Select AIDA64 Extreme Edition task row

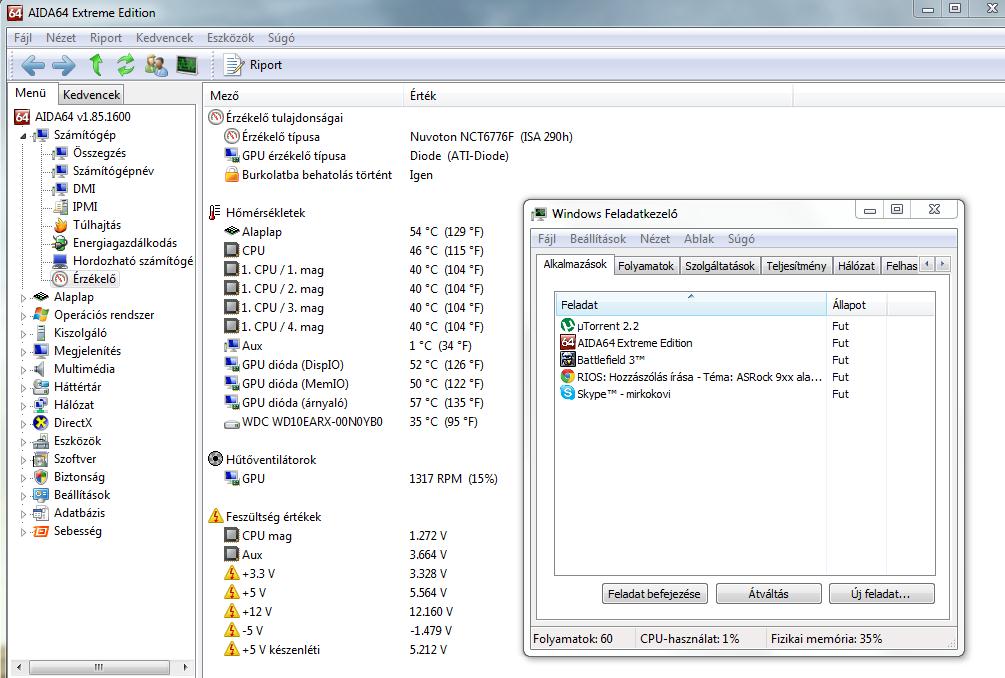pyautogui.click(x=745, y=343)
